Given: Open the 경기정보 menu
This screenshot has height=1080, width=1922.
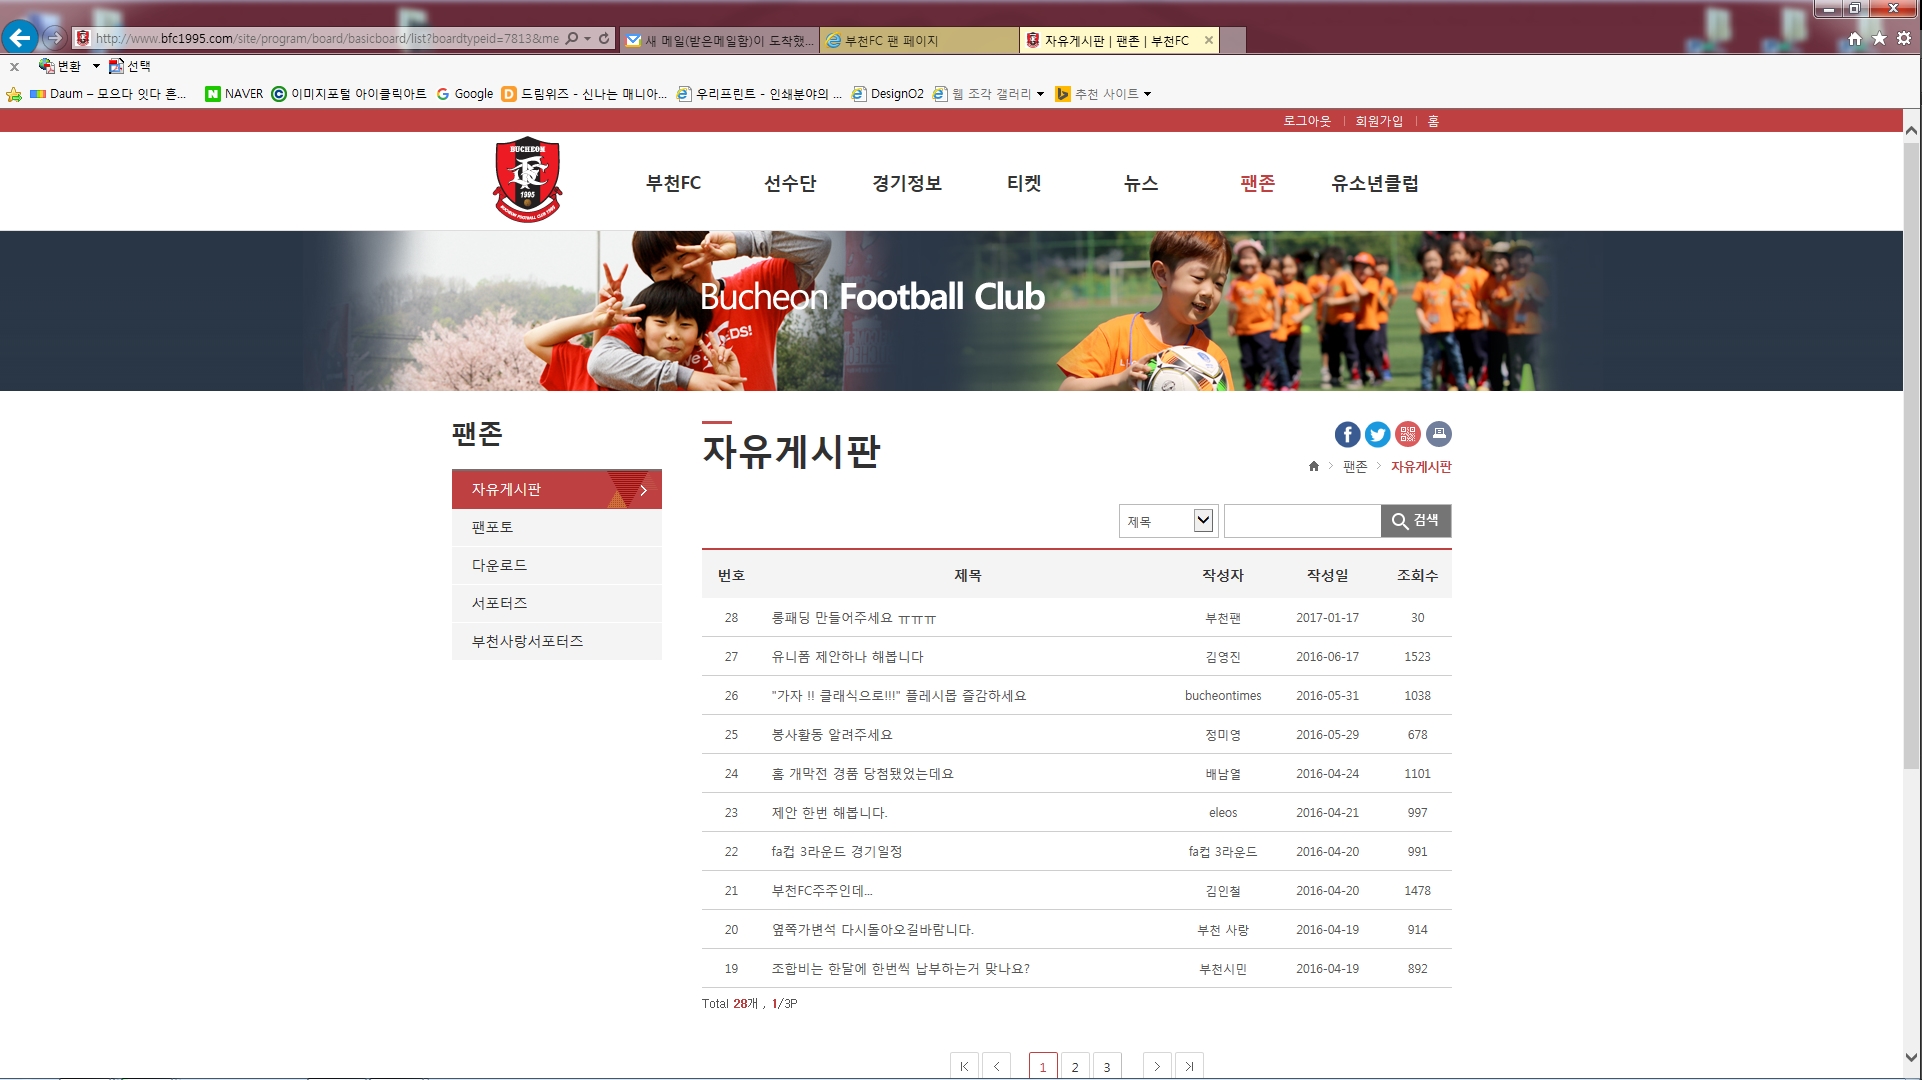Looking at the screenshot, I should click(x=906, y=183).
